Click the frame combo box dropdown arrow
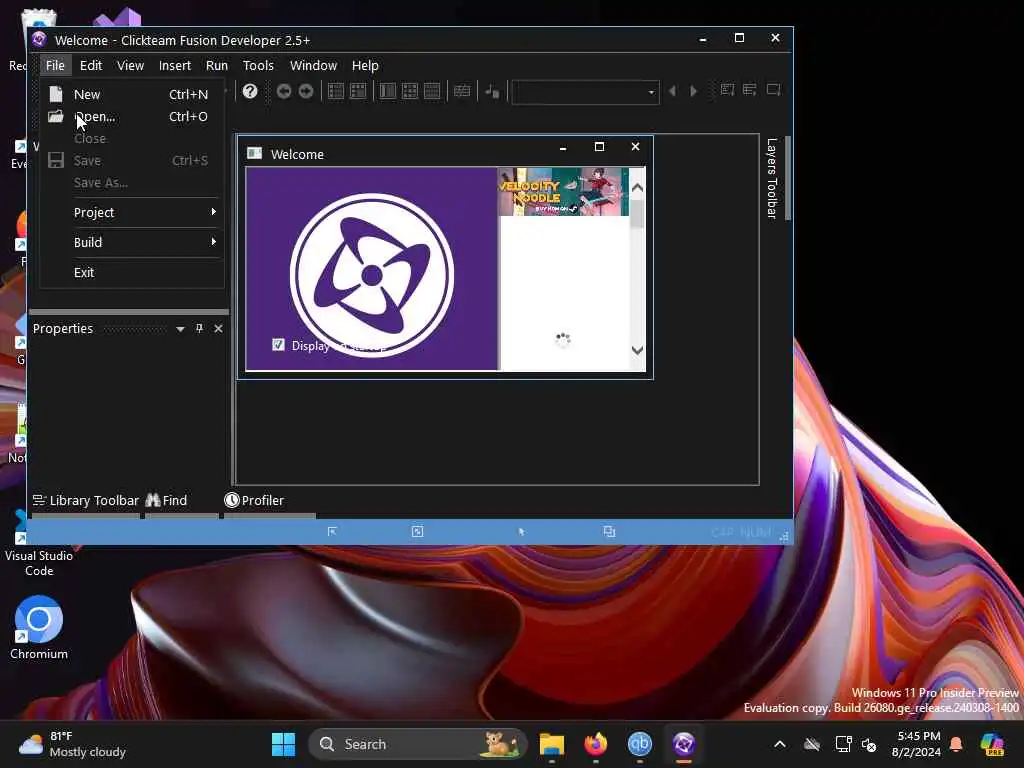Screen dimensions: 1024x768 tap(651, 92)
